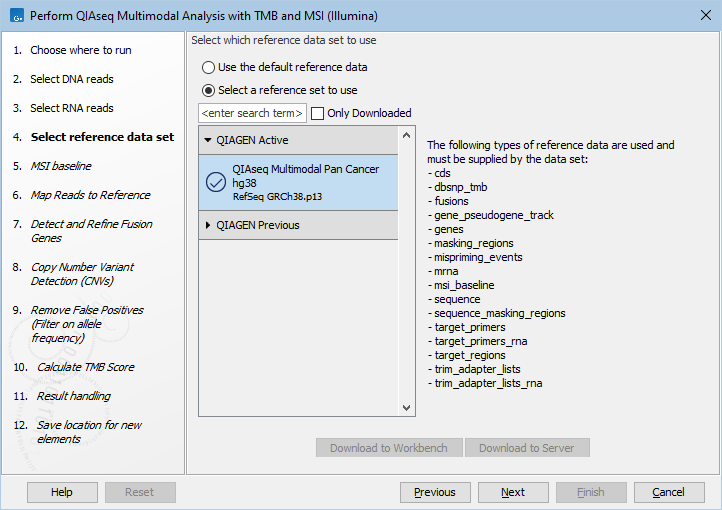Select QIAseq Multimodal Pan Cancer hg38 set
This screenshot has width=722, height=510.
(298, 183)
